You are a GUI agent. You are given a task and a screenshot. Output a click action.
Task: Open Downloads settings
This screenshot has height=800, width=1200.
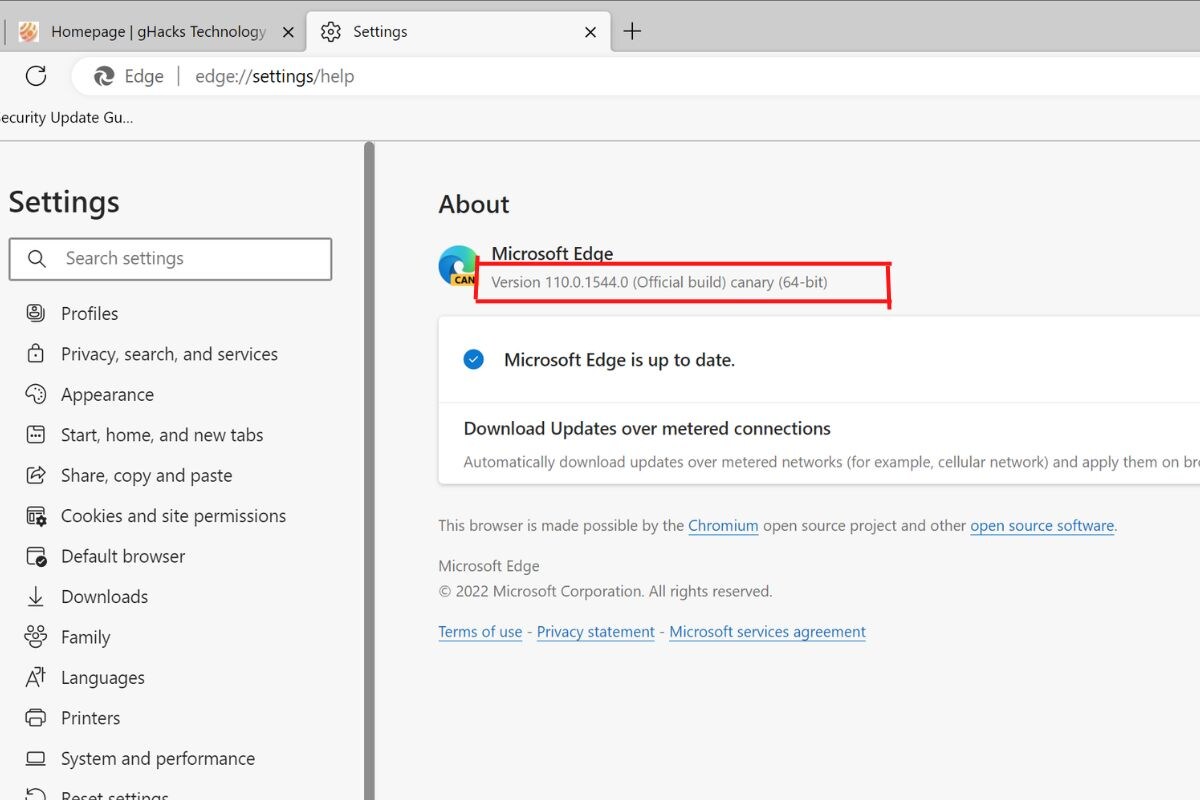coord(104,597)
